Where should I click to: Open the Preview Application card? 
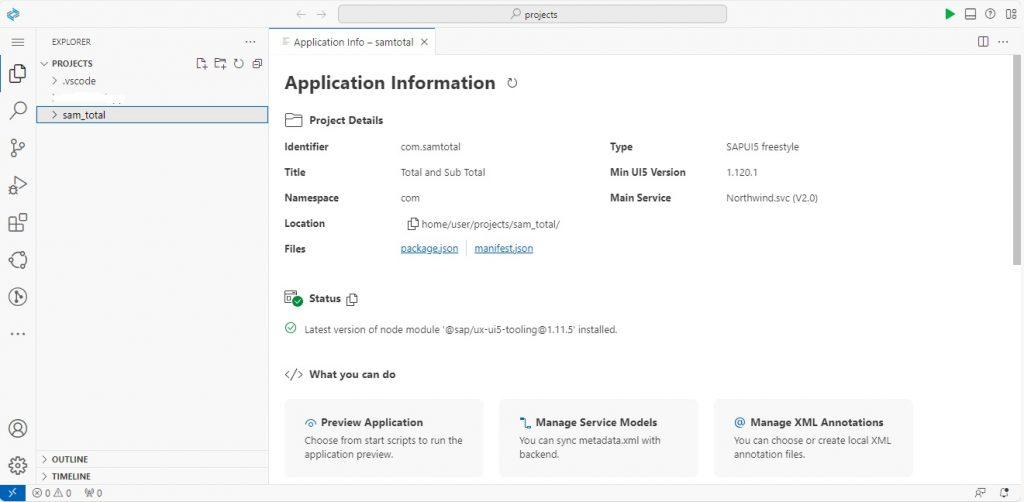click(x=384, y=438)
